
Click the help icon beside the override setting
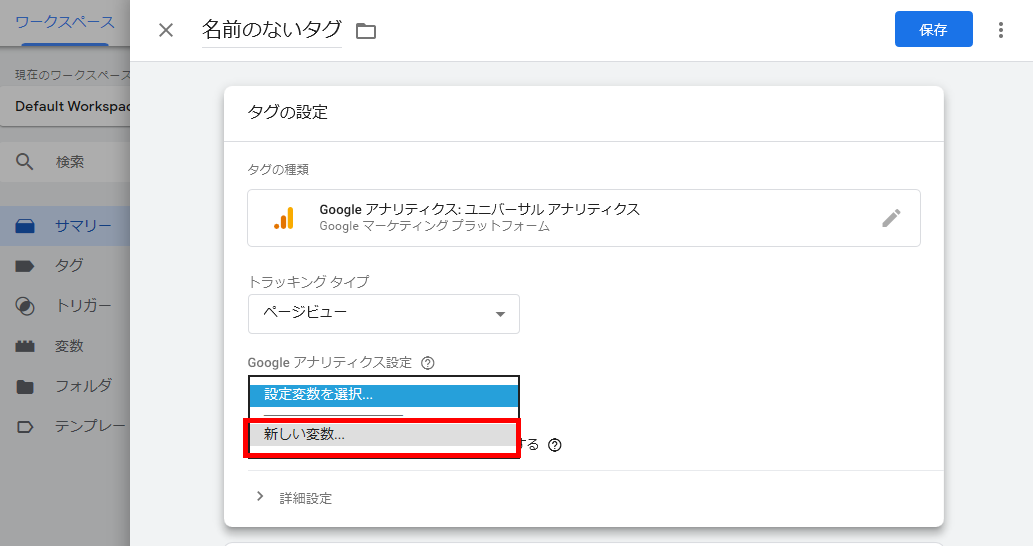pos(555,445)
